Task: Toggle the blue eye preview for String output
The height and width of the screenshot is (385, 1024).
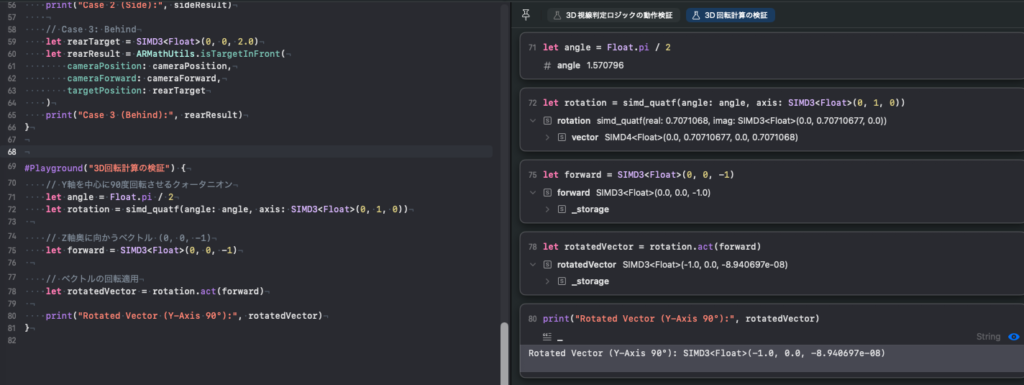Action: pyautogui.click(x=1014, y=337)
